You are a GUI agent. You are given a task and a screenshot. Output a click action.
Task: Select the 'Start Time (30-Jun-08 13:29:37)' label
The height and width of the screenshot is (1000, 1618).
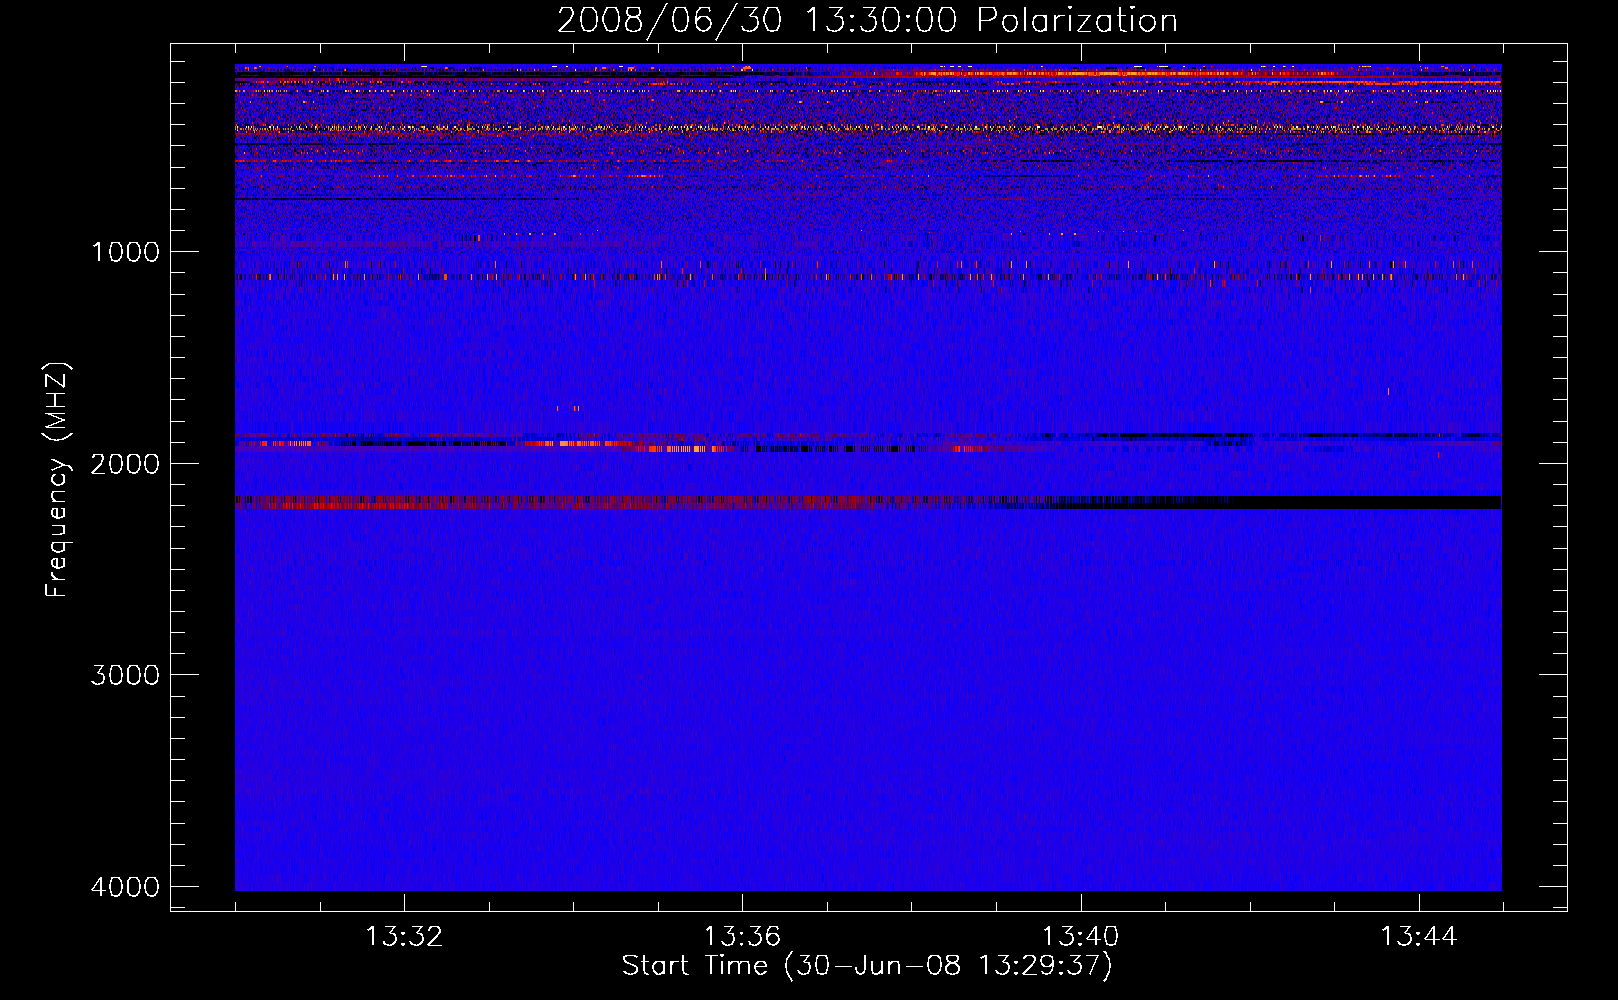click(867, 966)
